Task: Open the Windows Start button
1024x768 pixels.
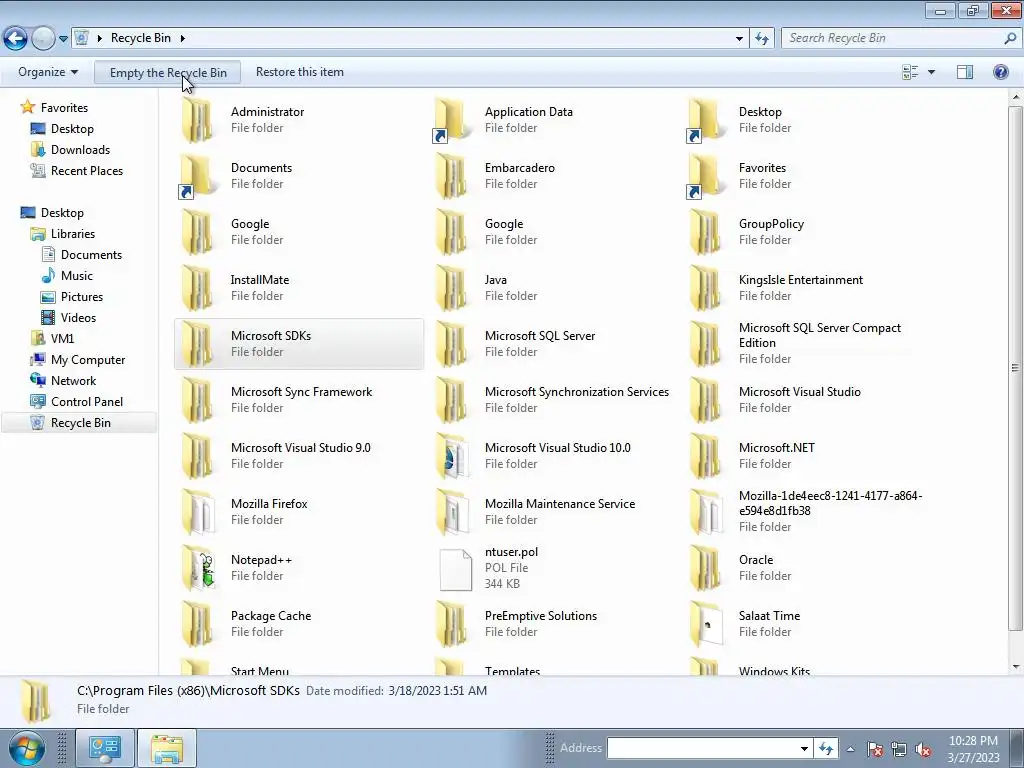Action: tap(25, 748)
